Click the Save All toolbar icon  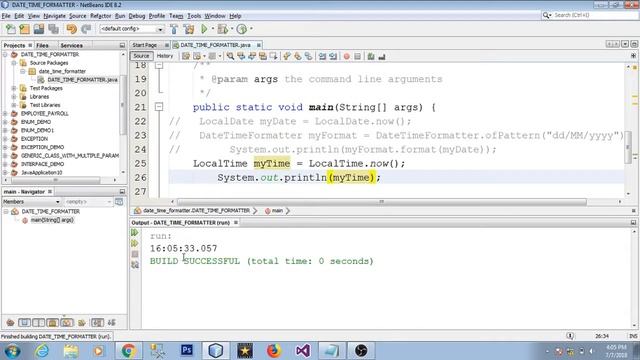(53, 29)
